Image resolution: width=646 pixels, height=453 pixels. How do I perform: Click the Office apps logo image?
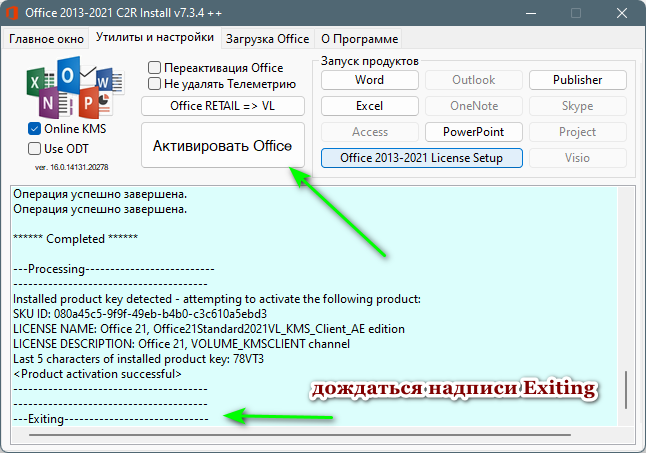pos(75,87)
